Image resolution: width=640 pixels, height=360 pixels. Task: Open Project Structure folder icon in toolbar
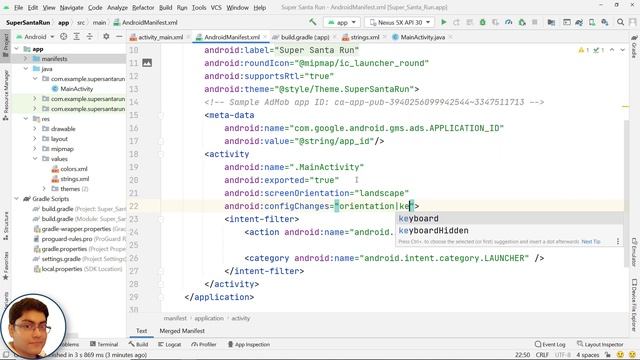pyautogui.click(x=551, y=22)
